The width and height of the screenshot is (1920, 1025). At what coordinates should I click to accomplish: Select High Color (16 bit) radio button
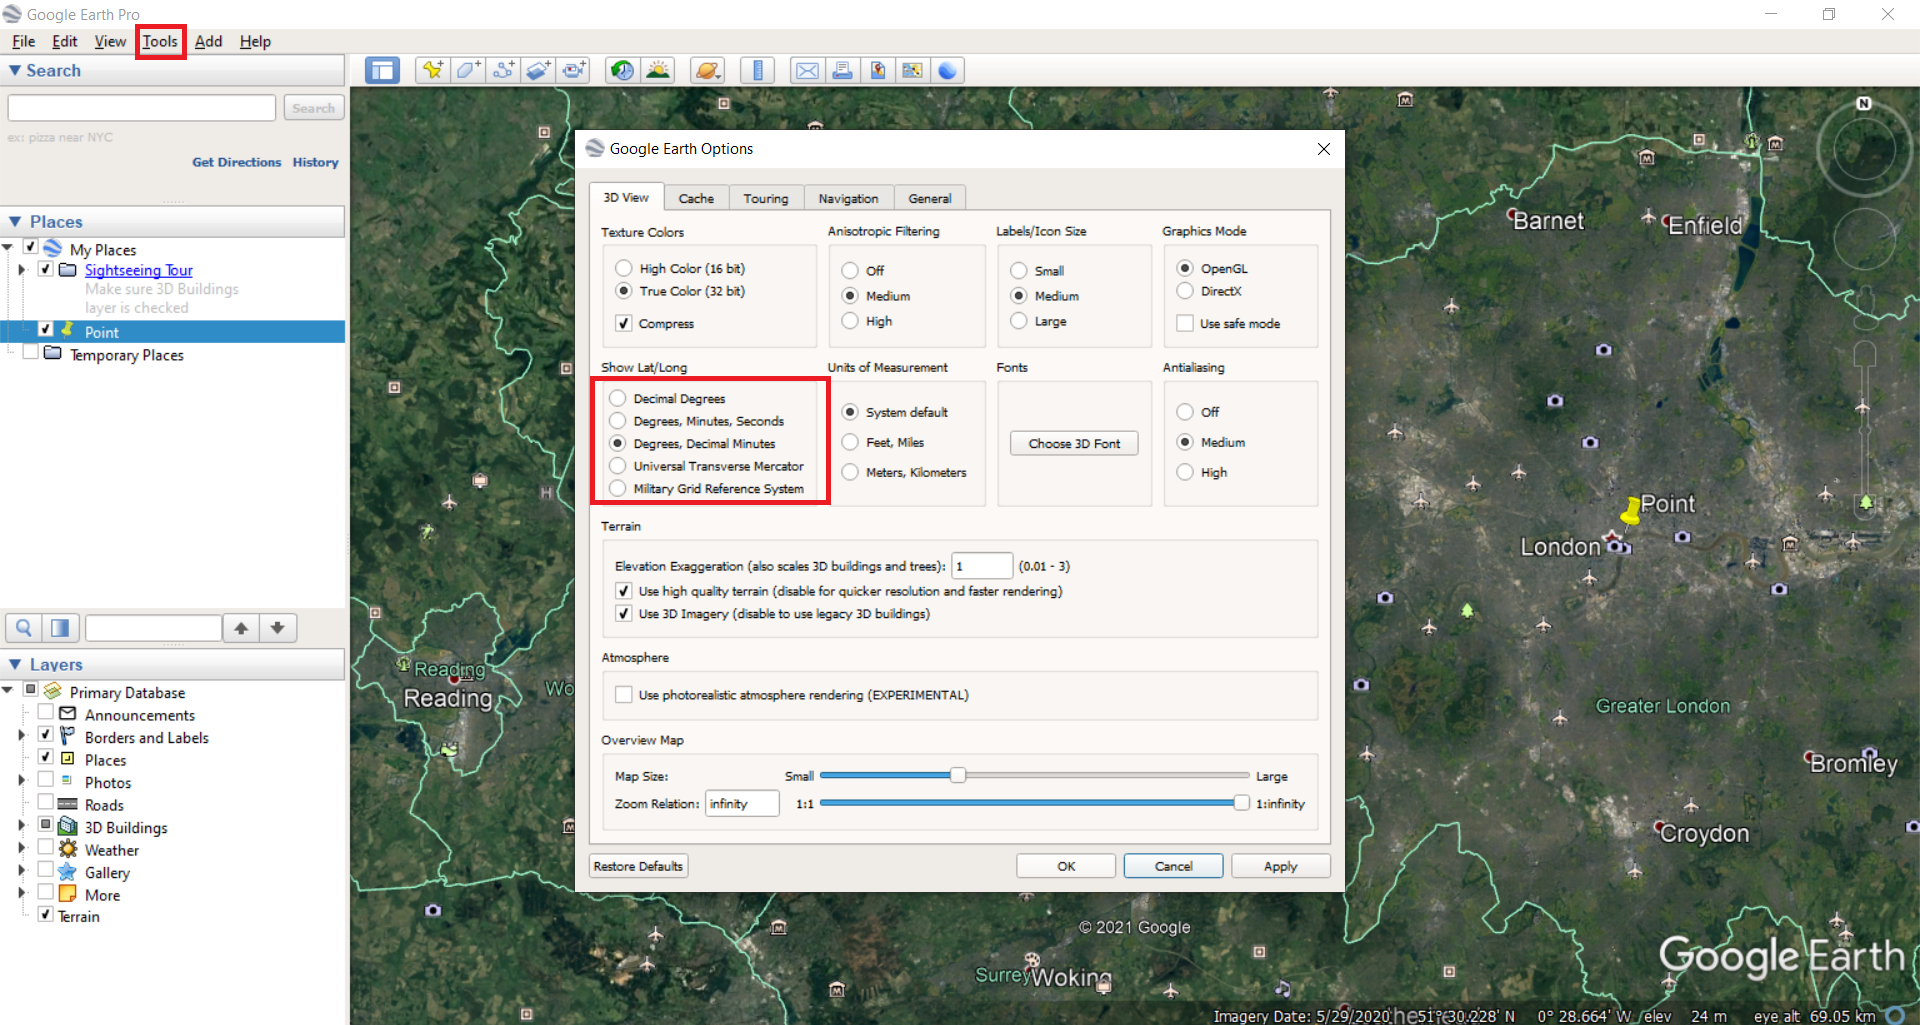tap(624, 268)
